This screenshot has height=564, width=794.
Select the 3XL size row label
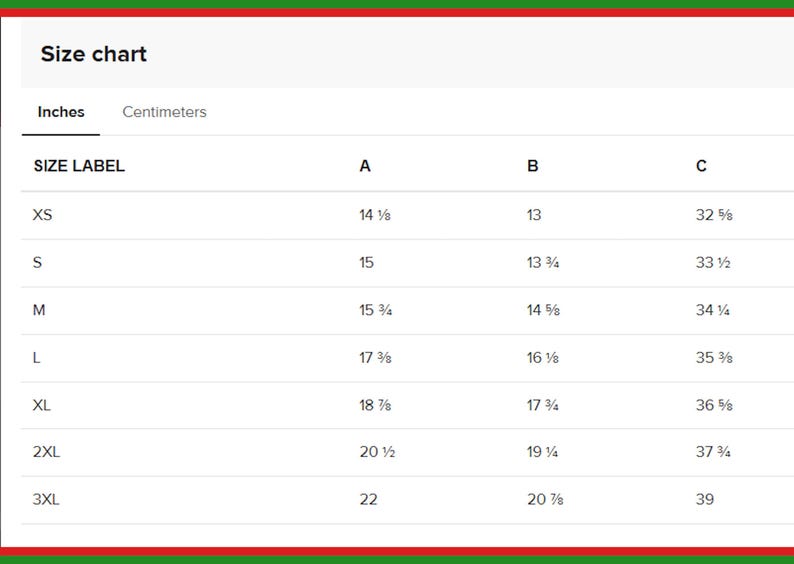(46, 499)
